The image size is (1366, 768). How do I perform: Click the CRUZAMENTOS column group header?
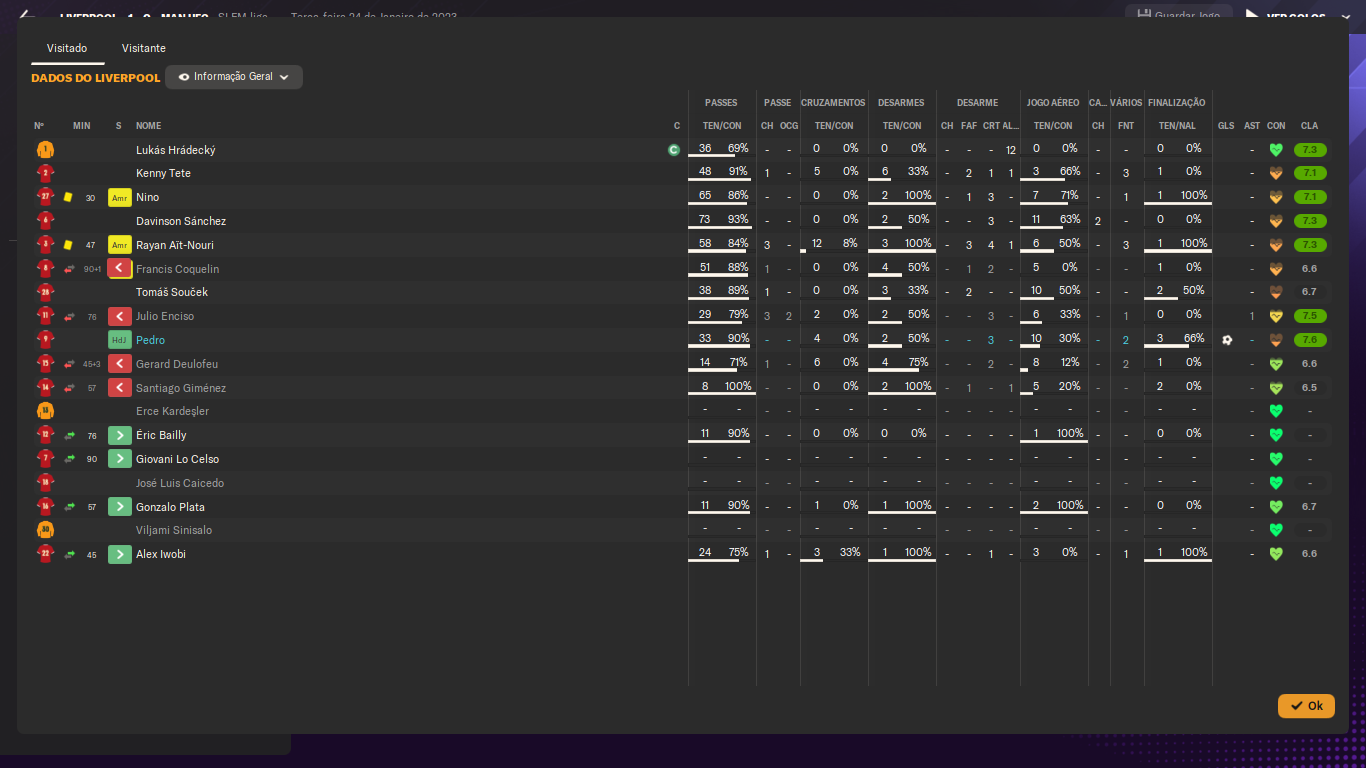click(x=833, y=103)
